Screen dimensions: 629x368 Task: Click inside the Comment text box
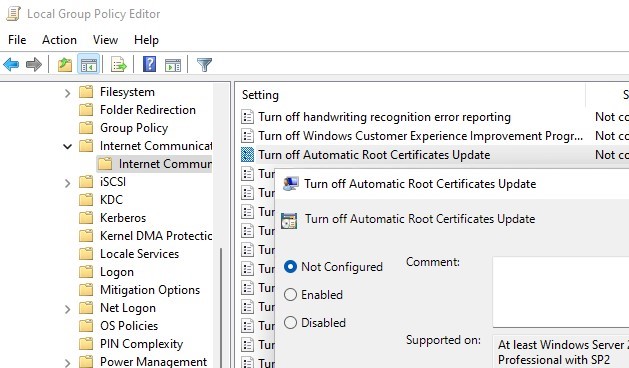coord(561,292)
